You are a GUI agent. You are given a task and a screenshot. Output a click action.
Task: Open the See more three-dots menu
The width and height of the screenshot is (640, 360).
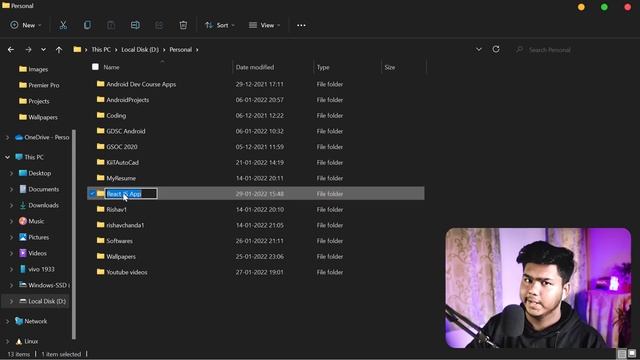tap(301, 25)
